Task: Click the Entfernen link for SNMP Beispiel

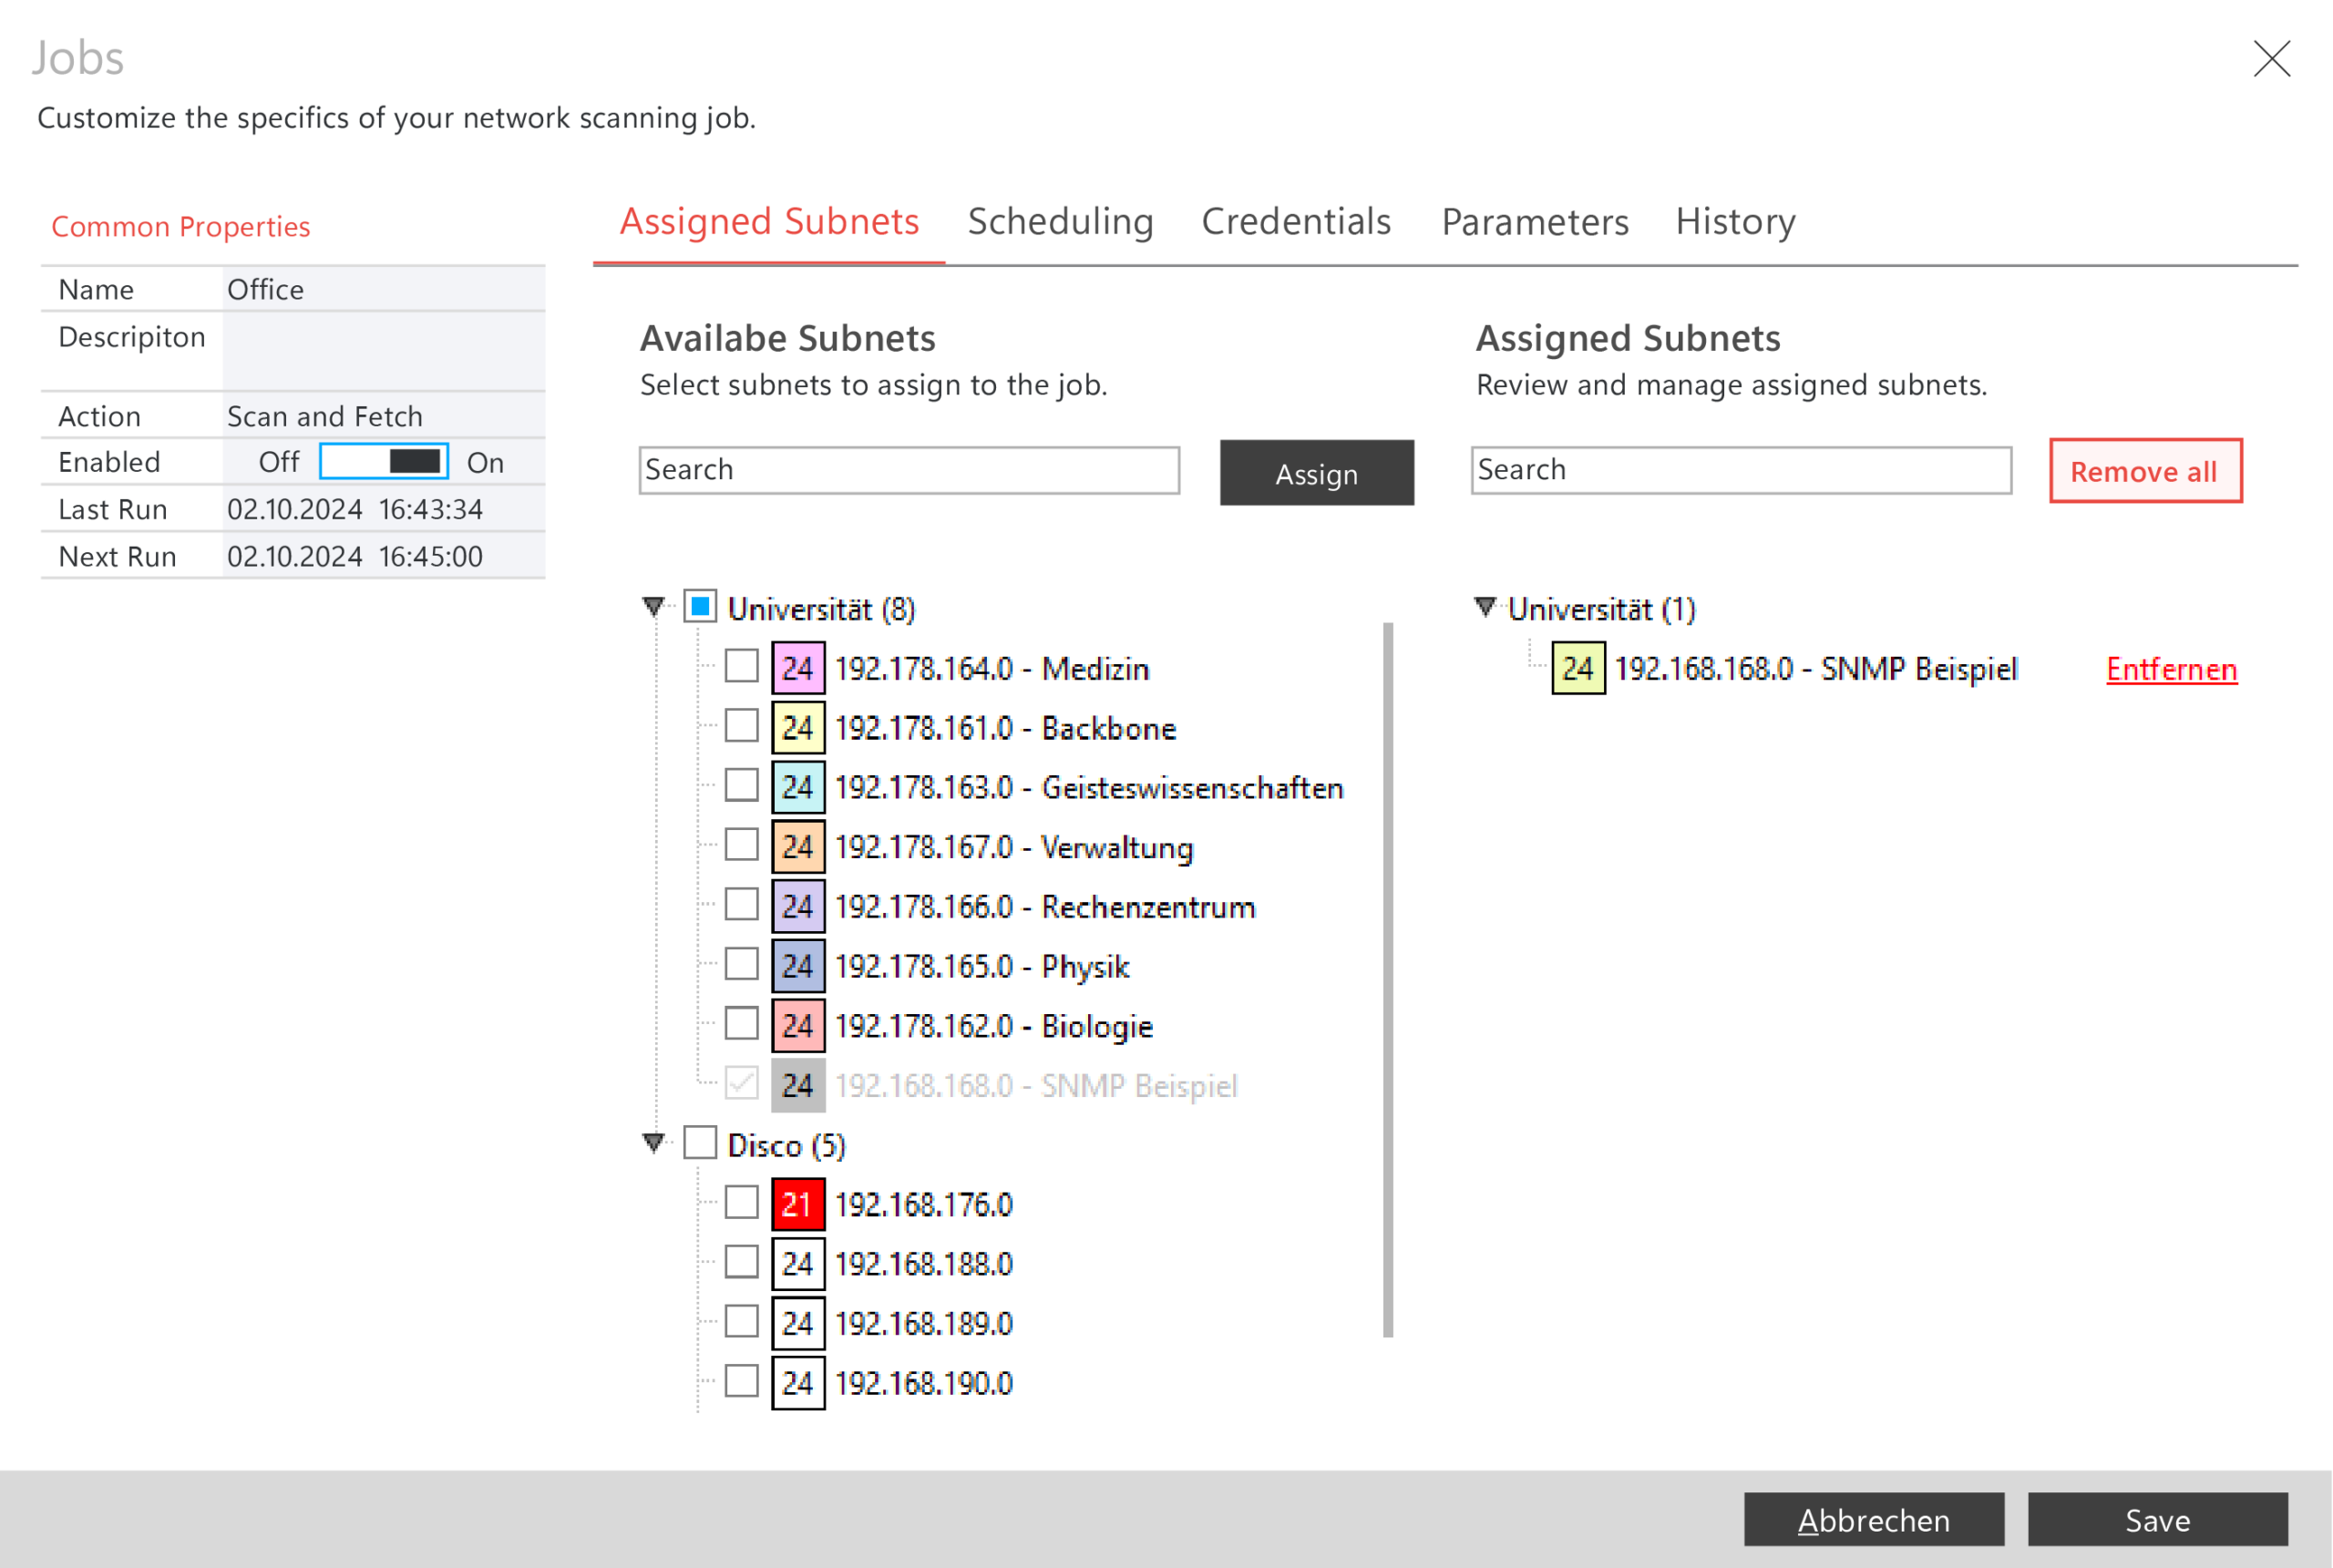Action: pyautogui.click(x=2172, y=669)
